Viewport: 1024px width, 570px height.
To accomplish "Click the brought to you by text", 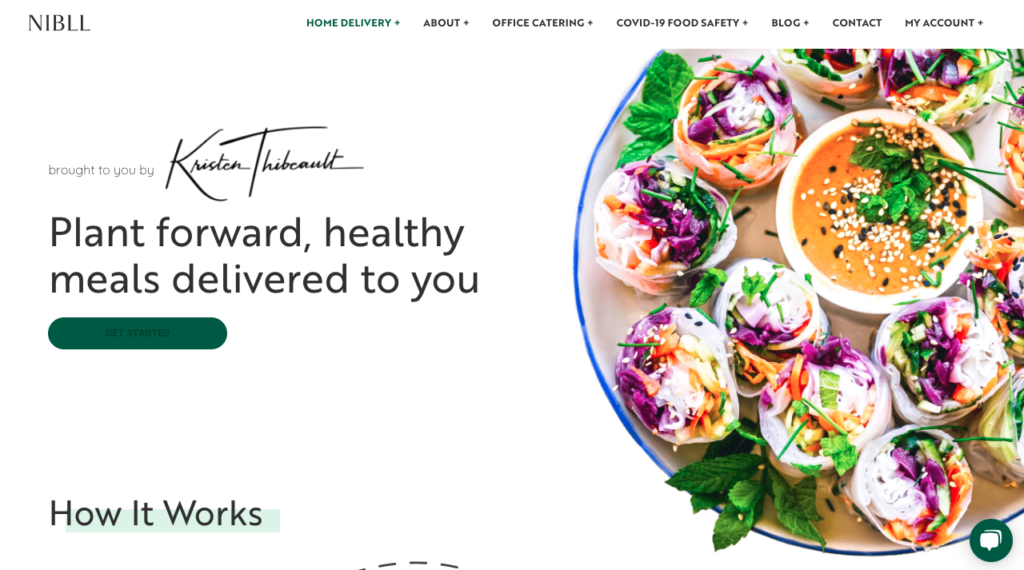I will click(101, 170).
